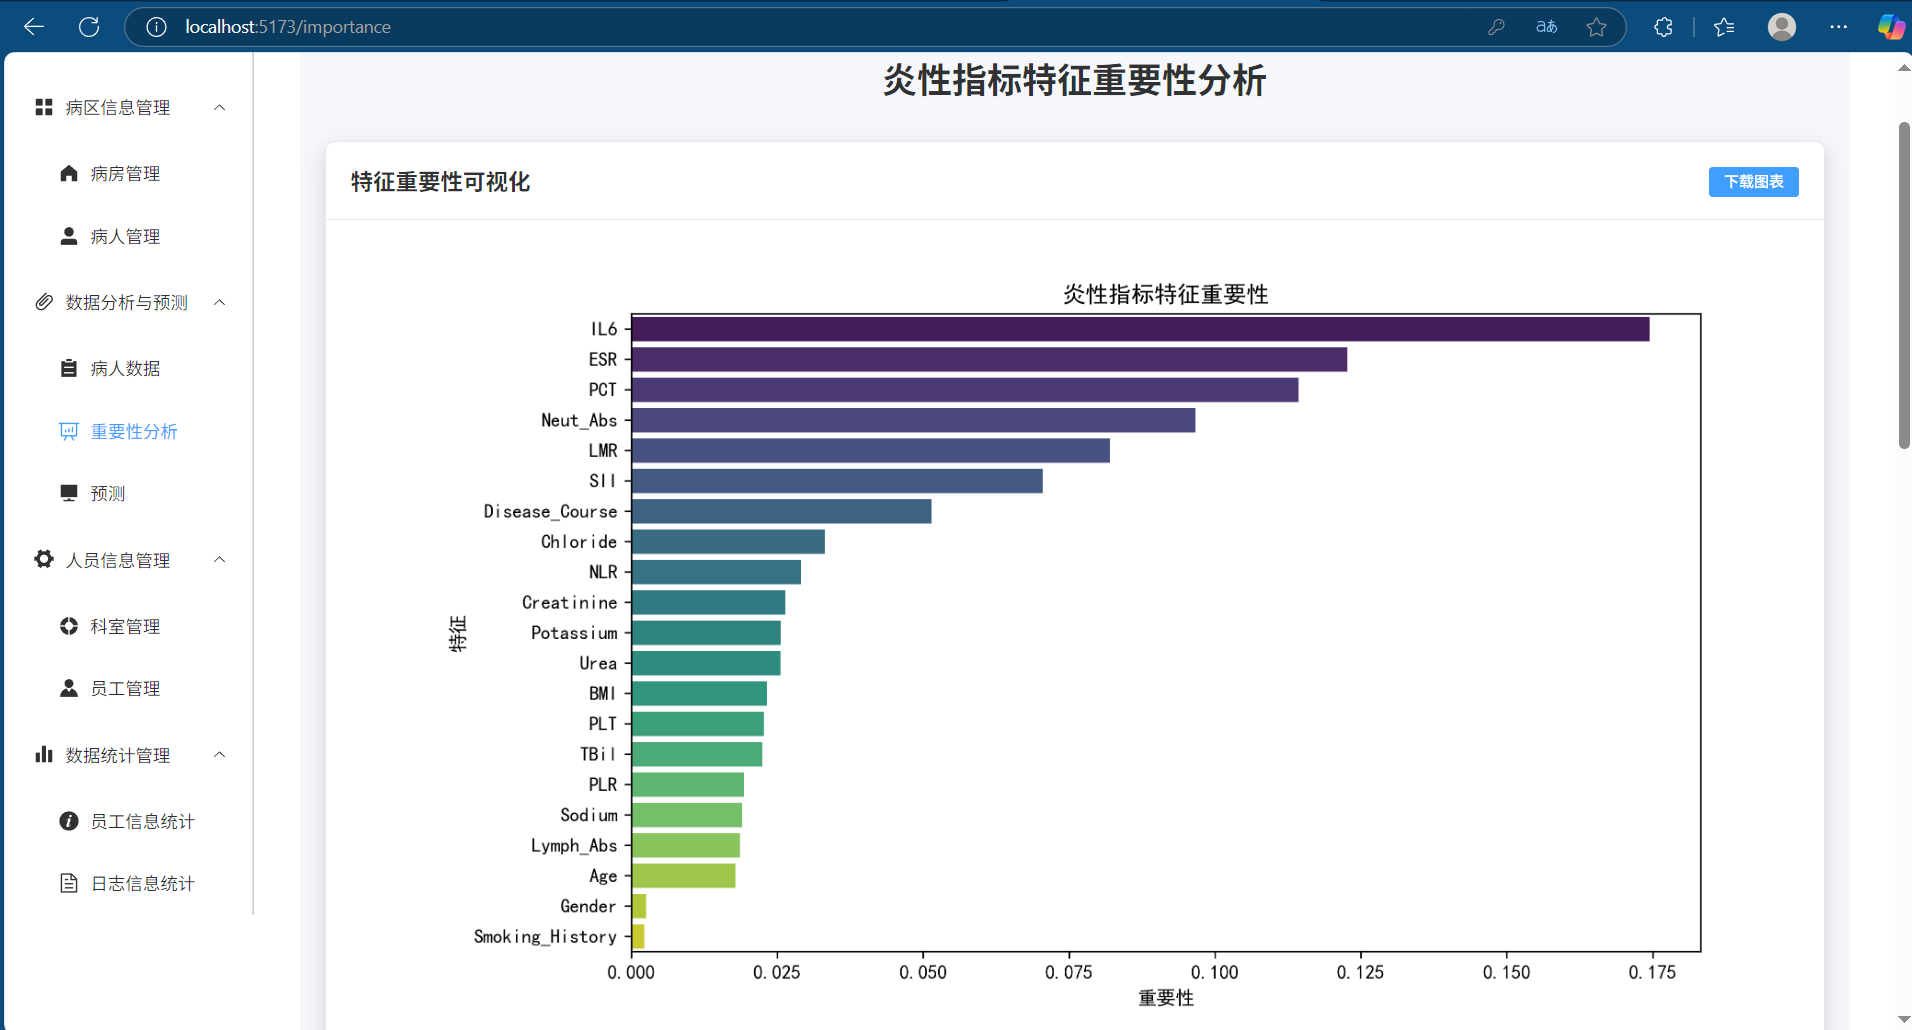Collapse the 人员信息管理 menu group
Viewport: 1912px width, 1030px height.
[x=220, y=560]
